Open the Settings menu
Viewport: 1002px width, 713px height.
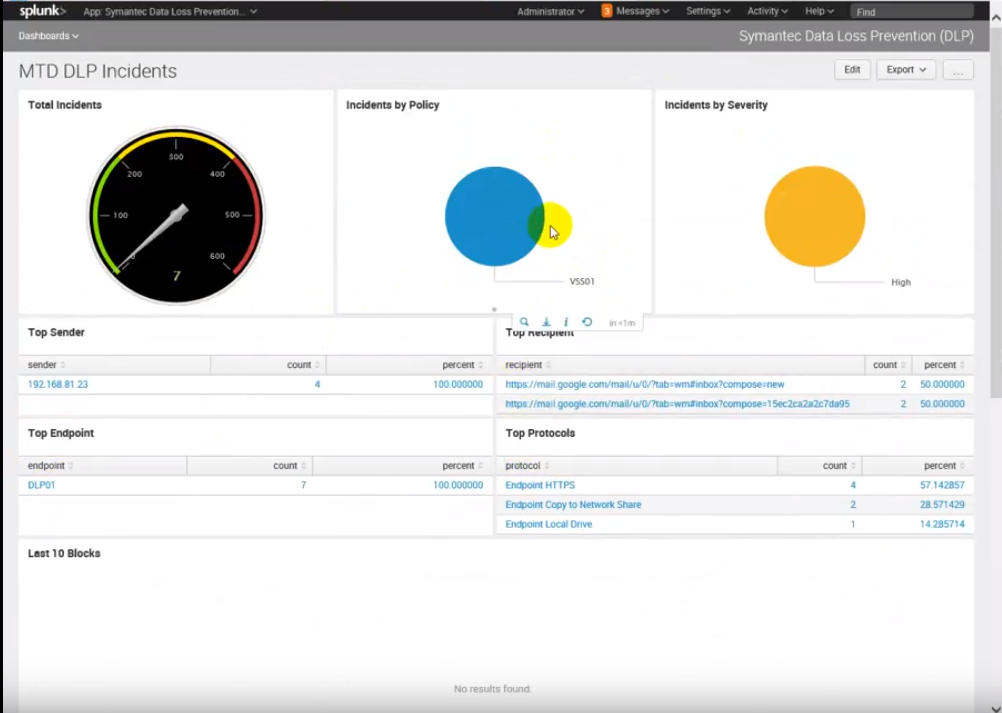click(707, 11)
